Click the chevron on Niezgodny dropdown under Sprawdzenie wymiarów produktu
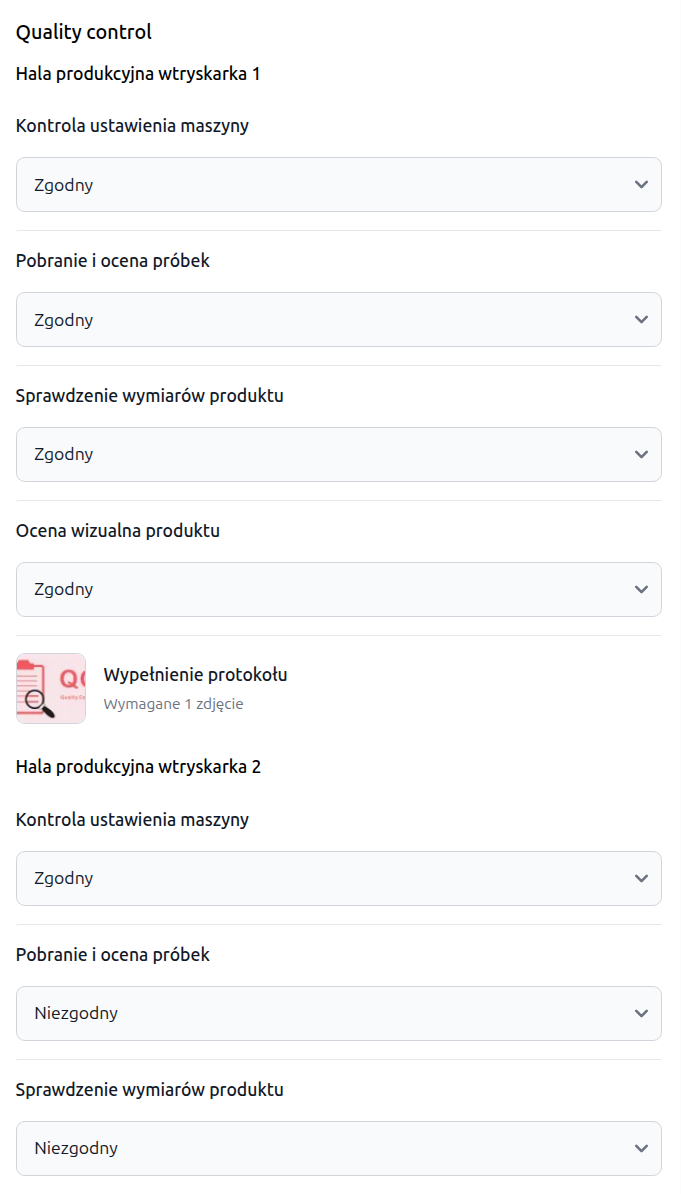Screen dimensions: 681x1194 point(643,1148)
